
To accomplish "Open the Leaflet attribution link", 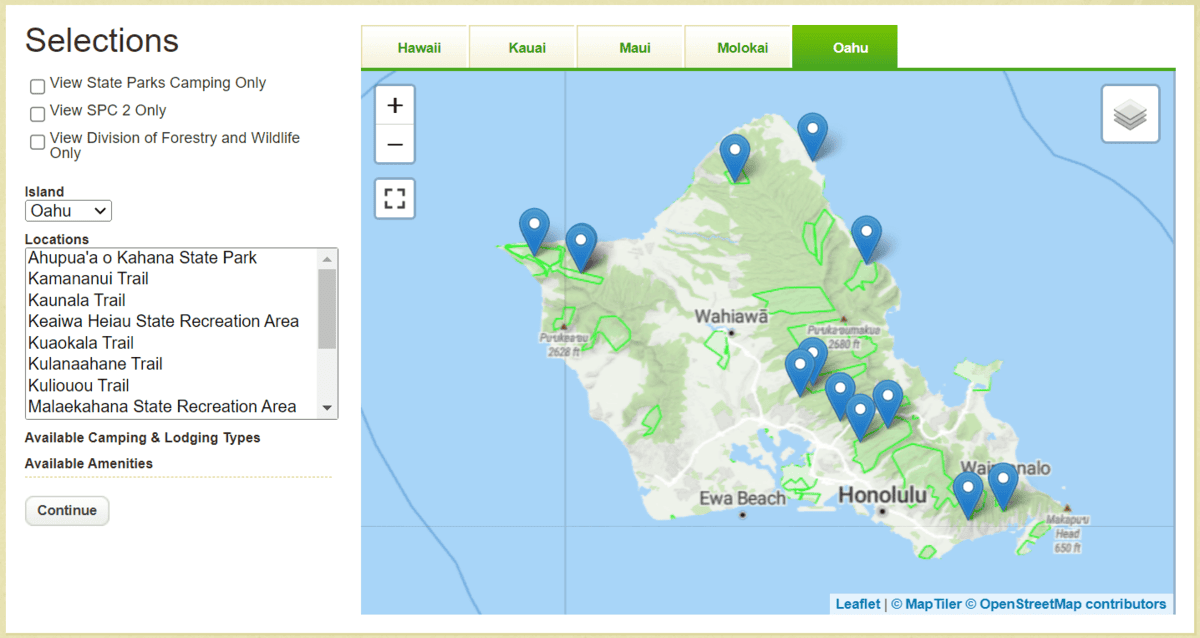I will pos(858,604).
